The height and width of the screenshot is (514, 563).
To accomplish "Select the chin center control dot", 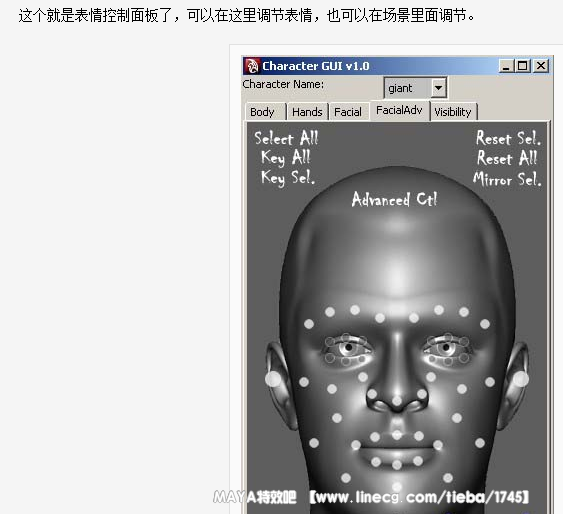I will coord(397,487).
